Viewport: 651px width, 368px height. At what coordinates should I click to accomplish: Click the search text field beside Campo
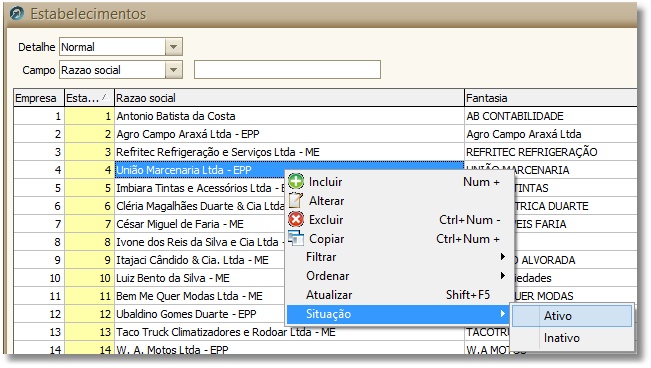(x=287, y=70)
